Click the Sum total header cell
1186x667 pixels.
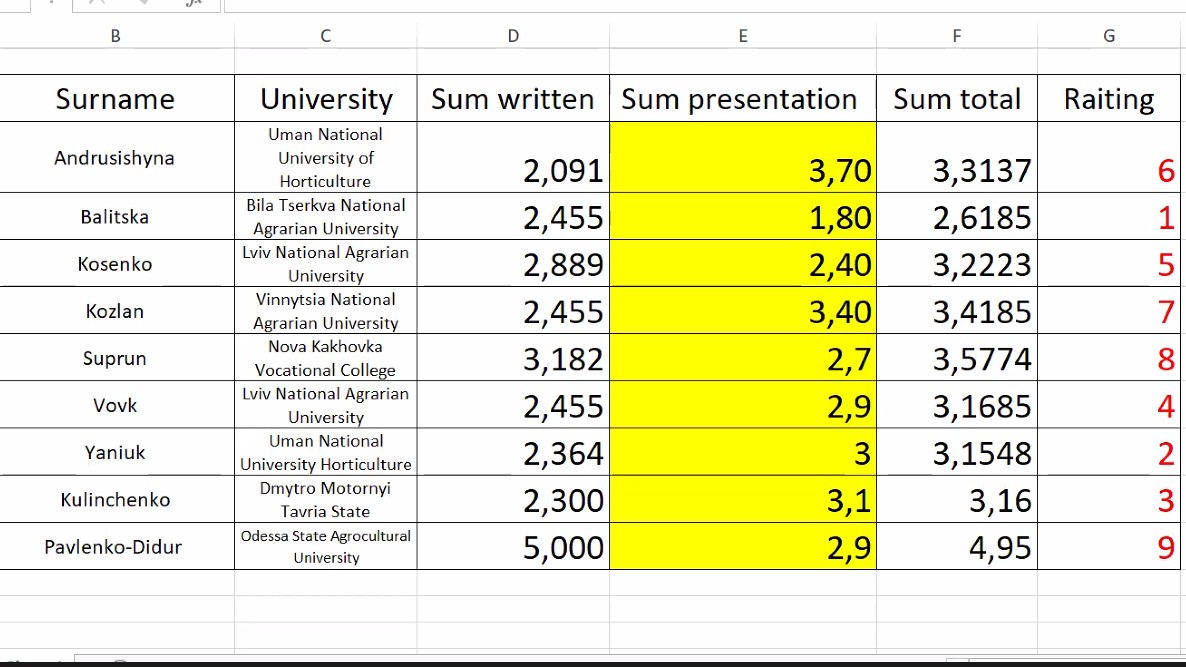coord(956,99)
